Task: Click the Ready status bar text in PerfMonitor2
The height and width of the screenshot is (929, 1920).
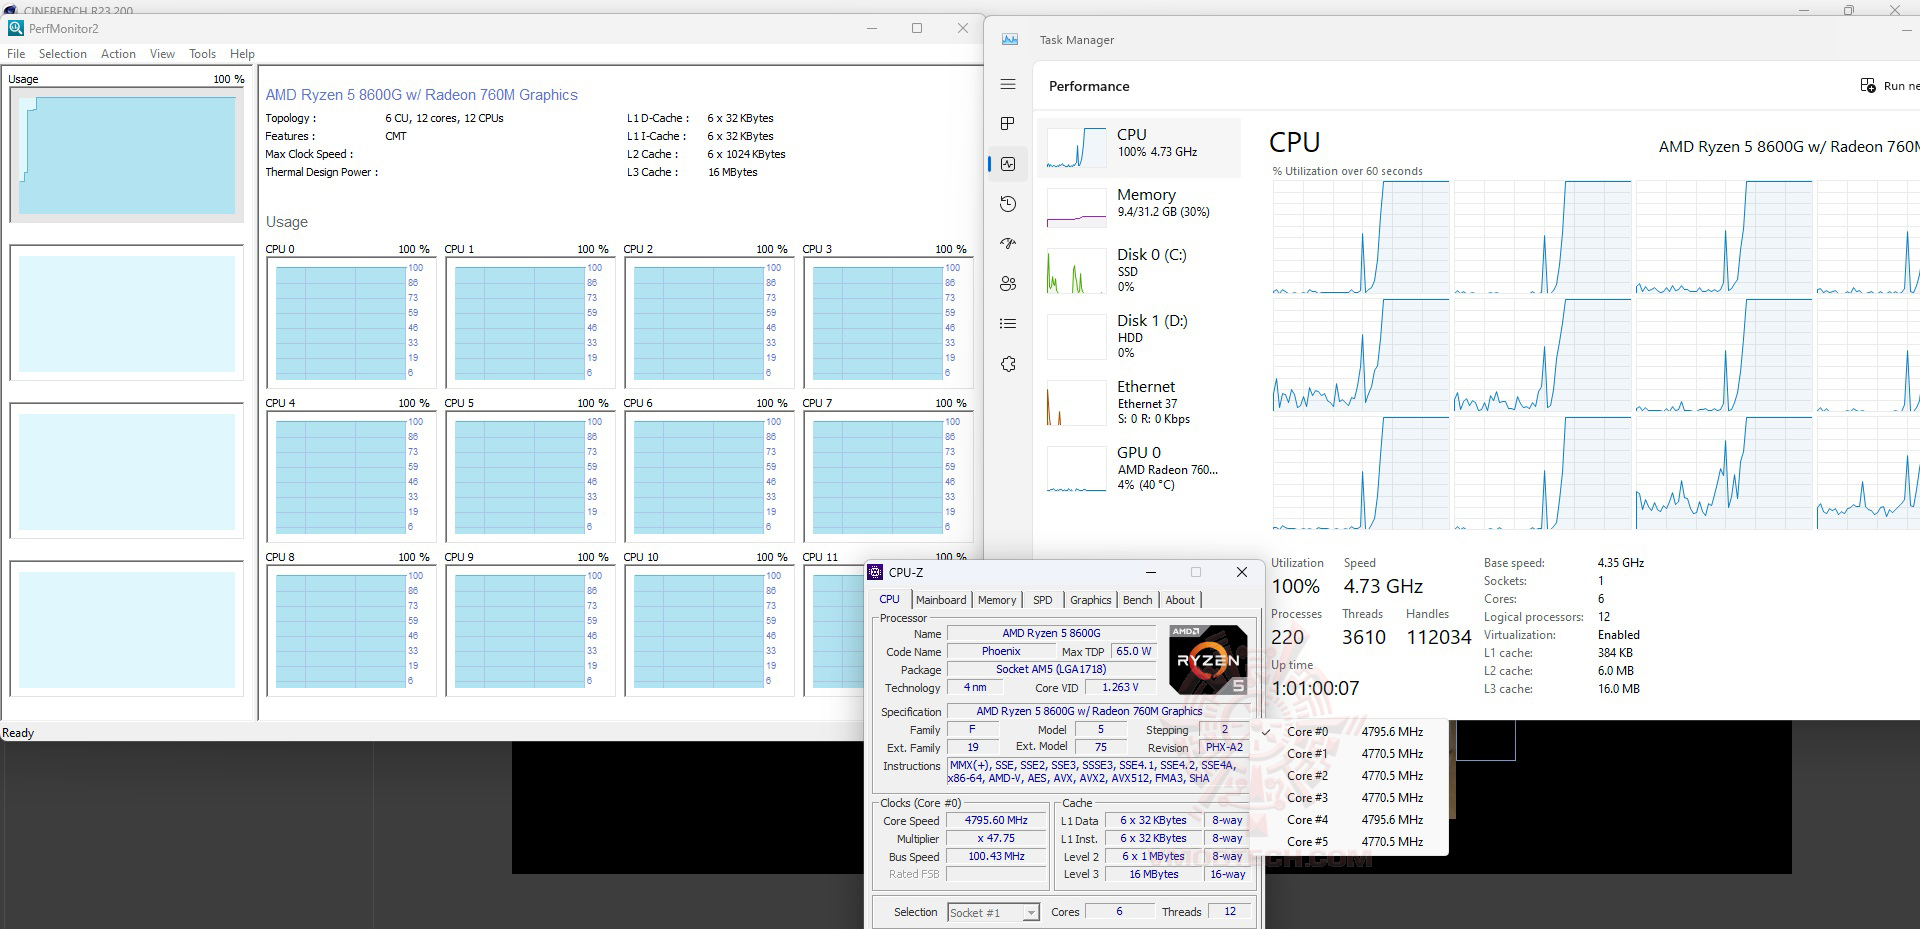Action: (x=18, y=733)
